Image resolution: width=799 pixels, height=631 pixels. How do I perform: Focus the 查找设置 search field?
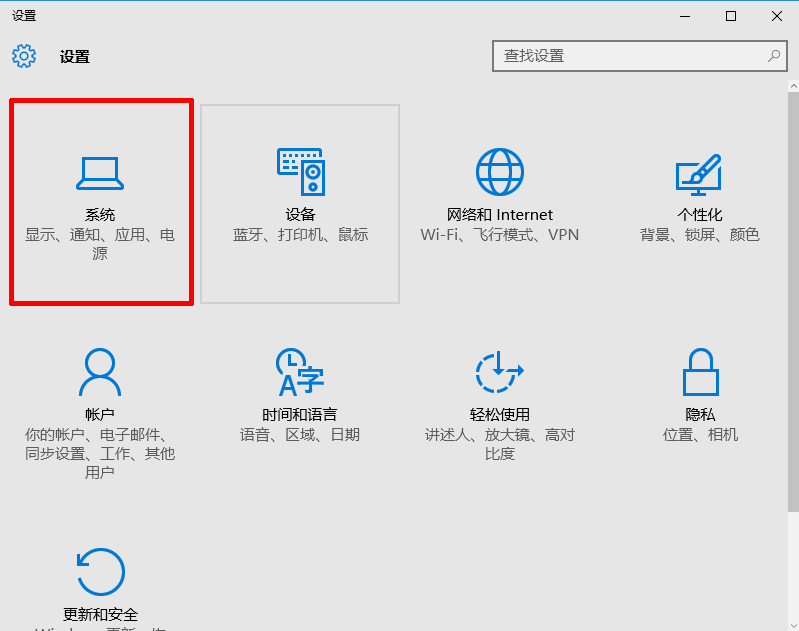point(628,56)
